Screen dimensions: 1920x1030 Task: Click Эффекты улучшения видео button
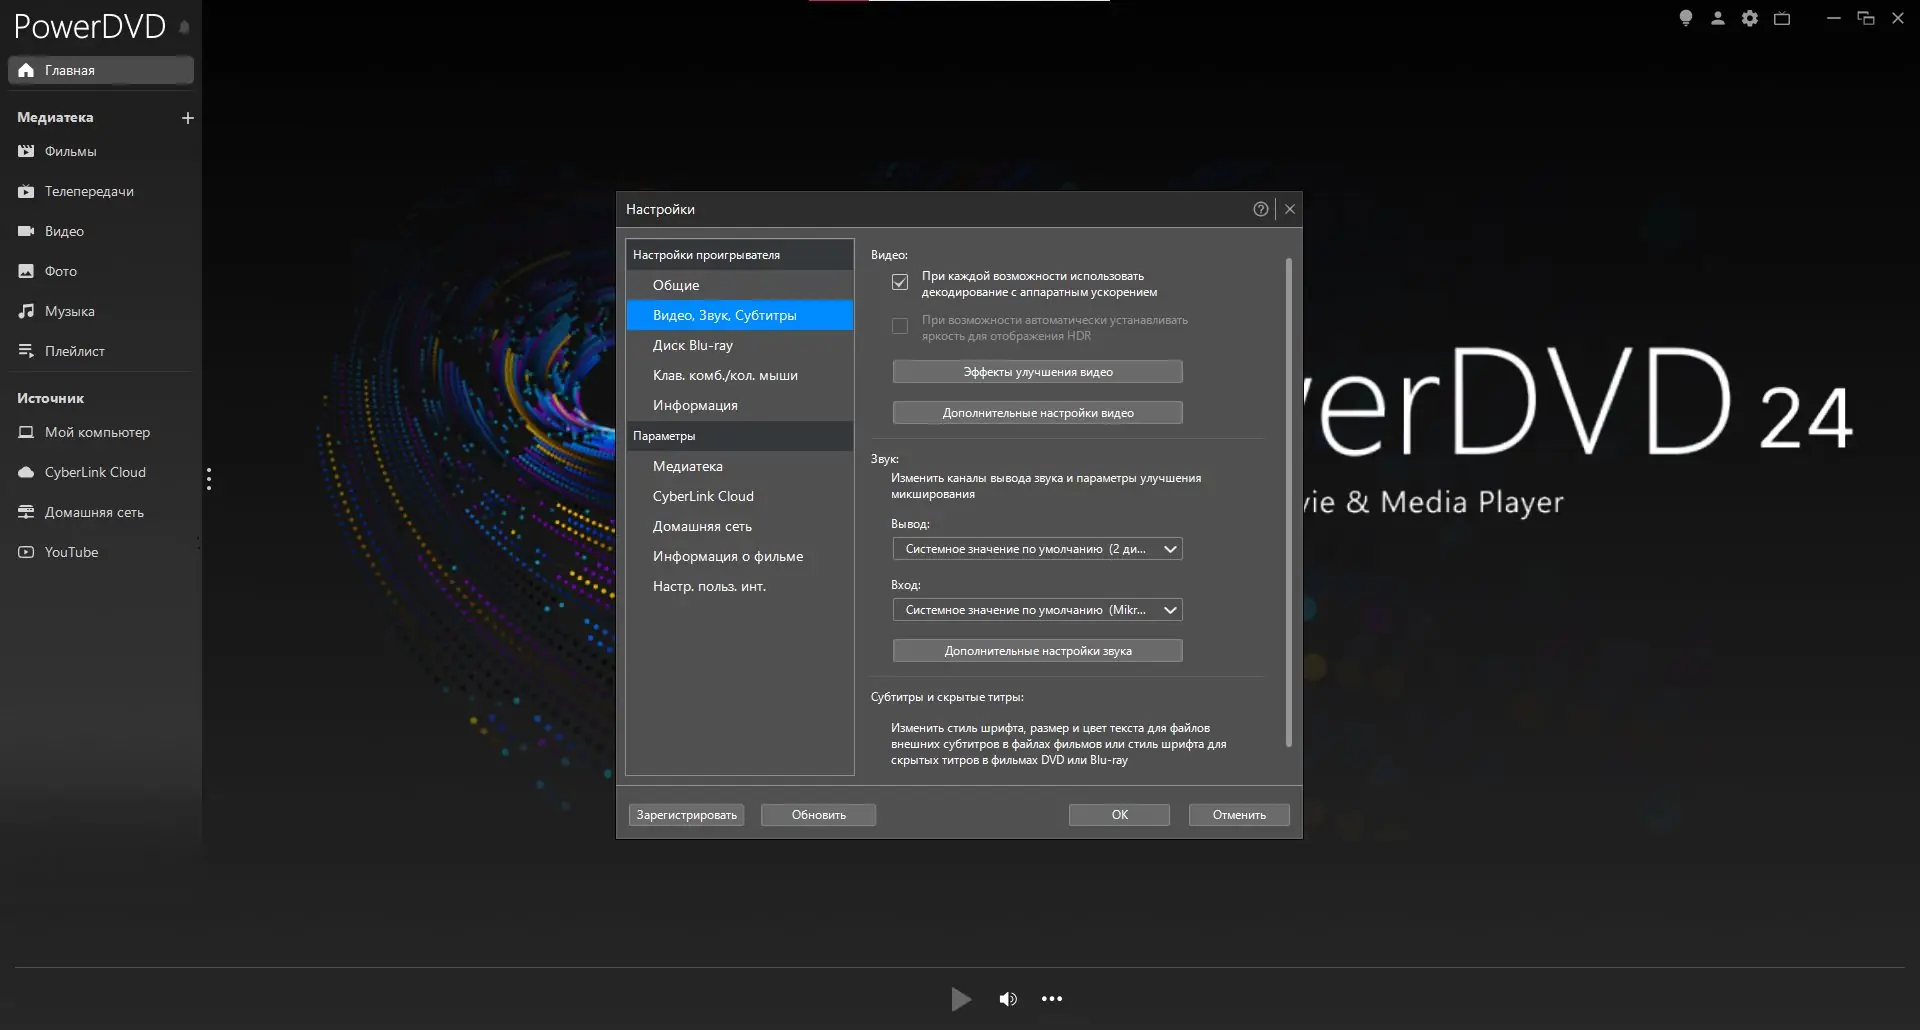[1037, 372]
